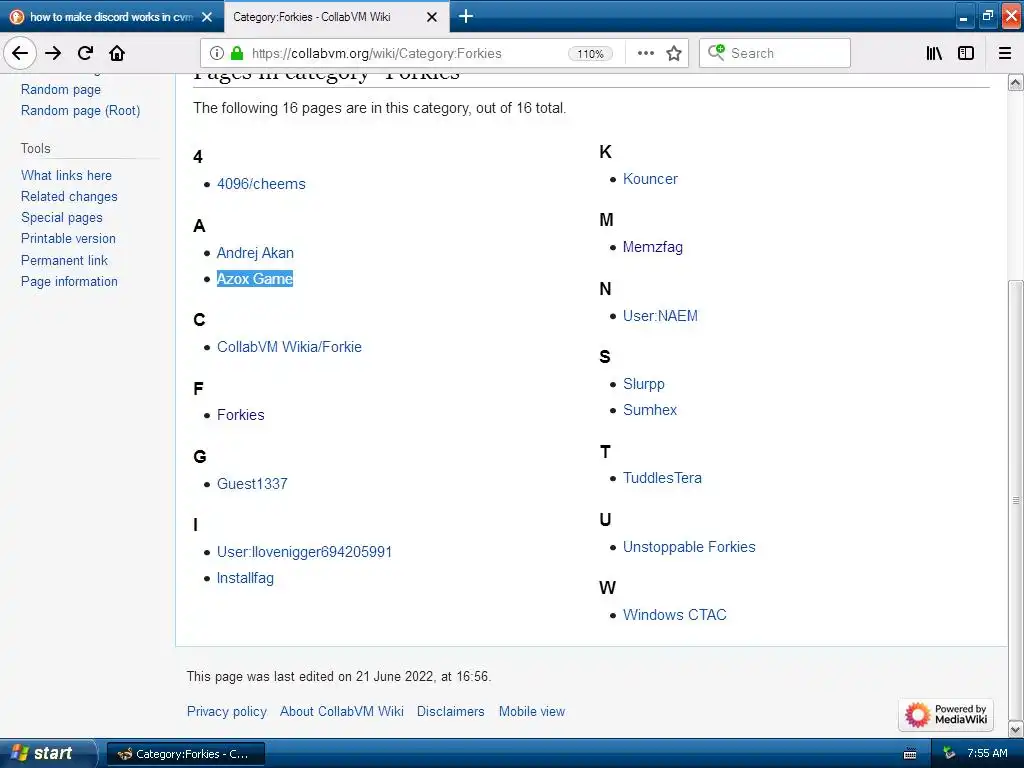Screen dimensions: 1024x768
Task: Click the scrollbar up arrow
Action: click(1015, 82)
